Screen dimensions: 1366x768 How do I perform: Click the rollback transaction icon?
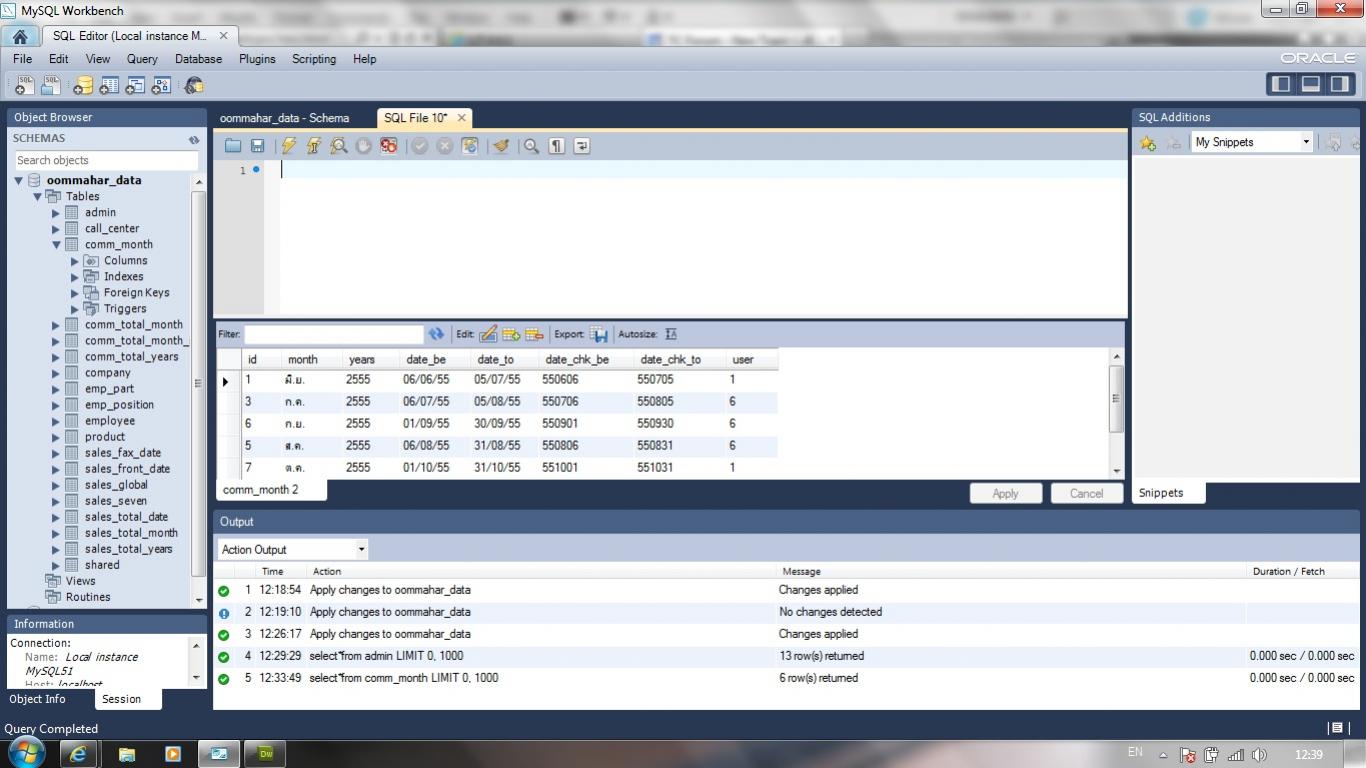[x=445, y=146]
